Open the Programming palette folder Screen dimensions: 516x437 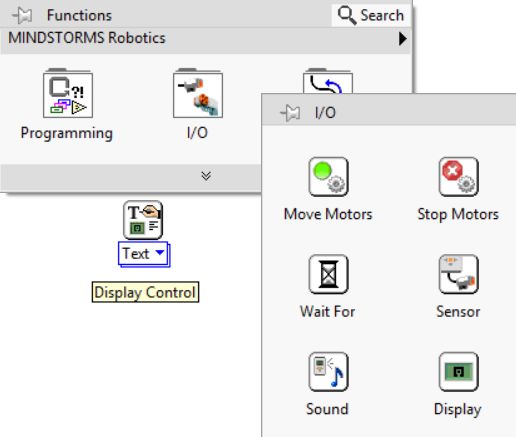tap(68, 93)
